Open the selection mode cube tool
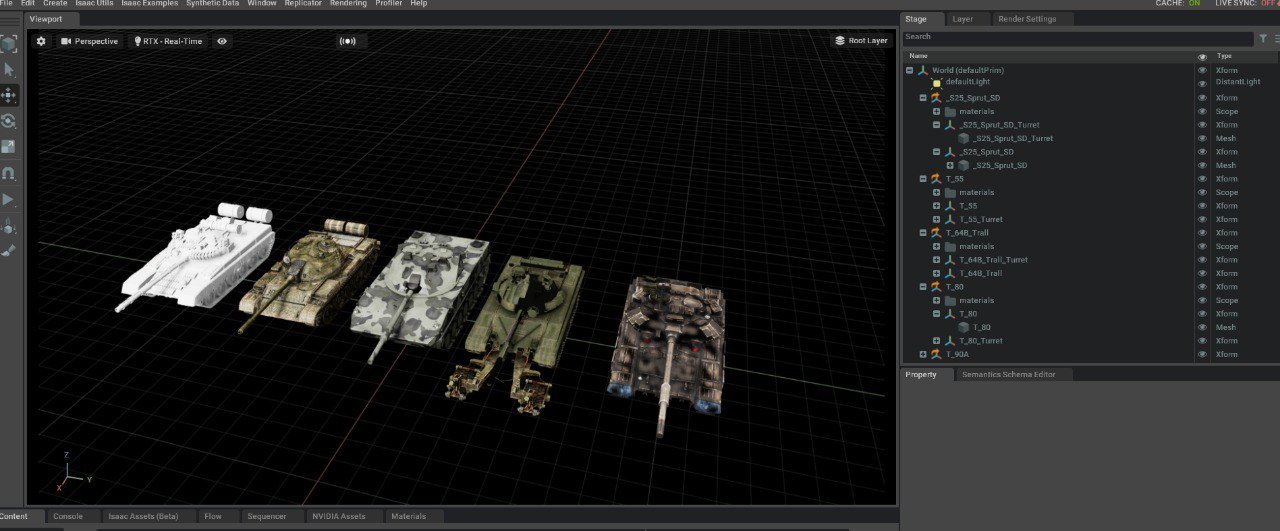Screen dimensions: 1280x531 (x=9, y=44)
